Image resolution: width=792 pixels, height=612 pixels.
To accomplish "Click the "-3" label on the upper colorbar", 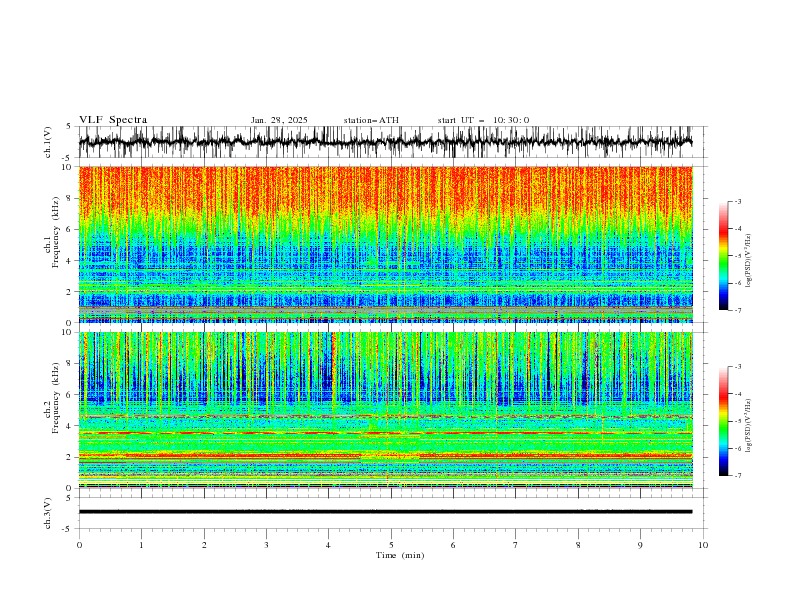I will pos(738,201).
